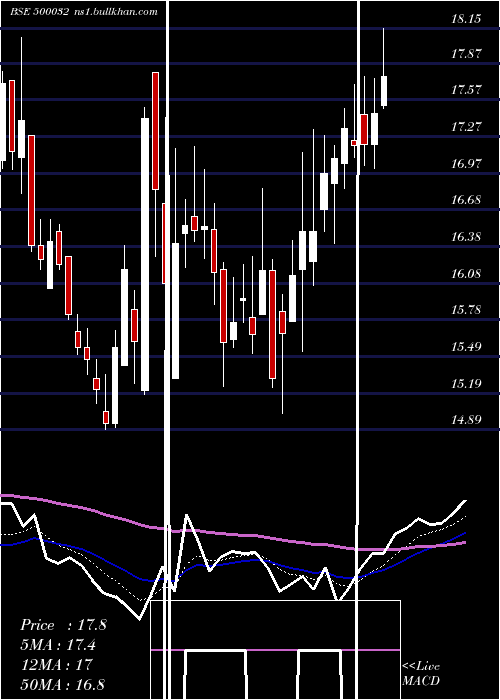Viewport: 500px width, 700px height.
Task: Click the 17.57 price axis label
Action: point(466,90)
